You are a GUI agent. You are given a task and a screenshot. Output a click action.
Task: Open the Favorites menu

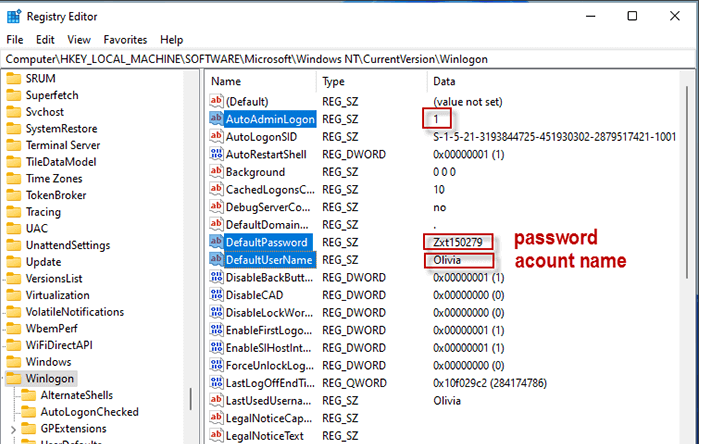point(125,39)
